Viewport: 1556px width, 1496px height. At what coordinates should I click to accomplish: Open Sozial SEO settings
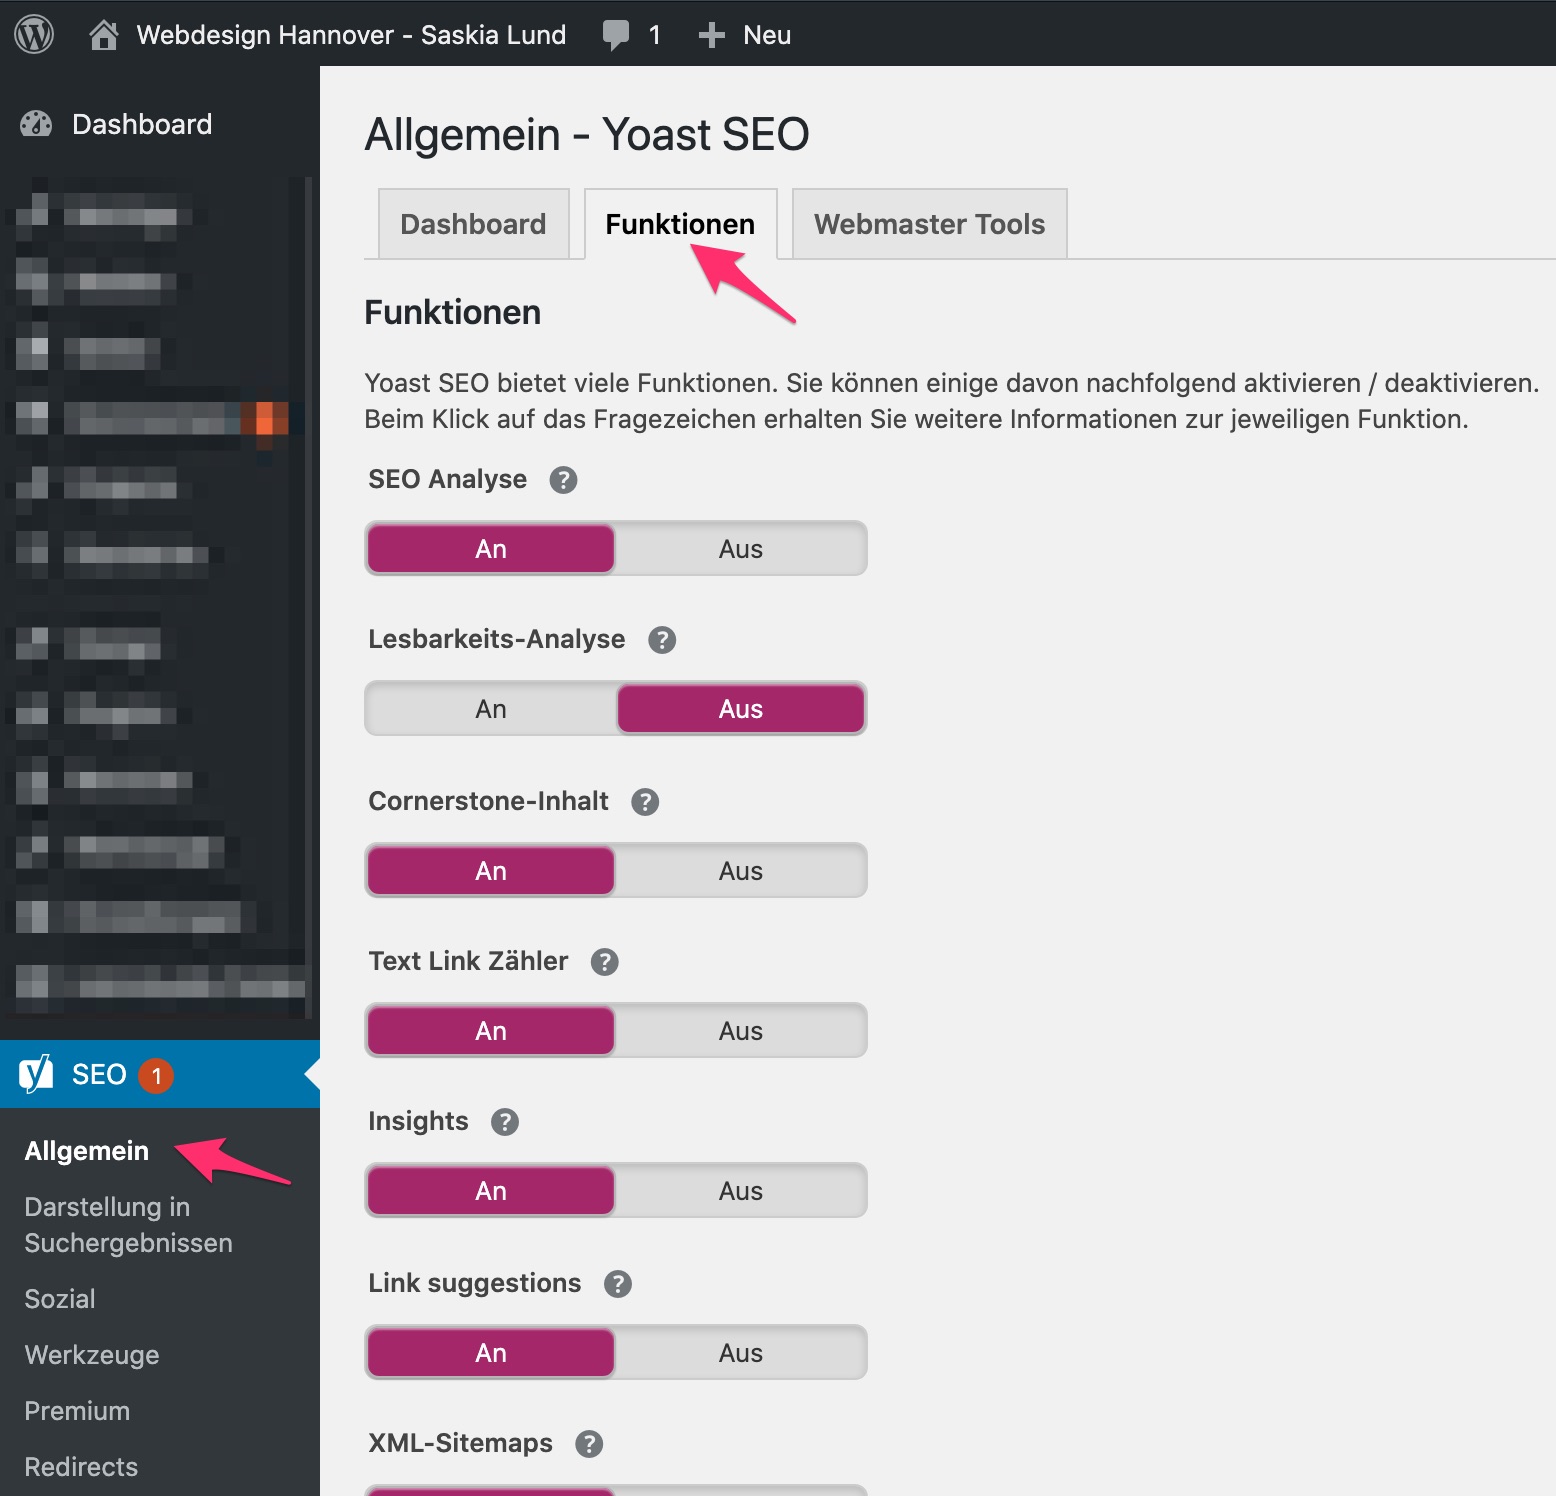coord(60,1299)
